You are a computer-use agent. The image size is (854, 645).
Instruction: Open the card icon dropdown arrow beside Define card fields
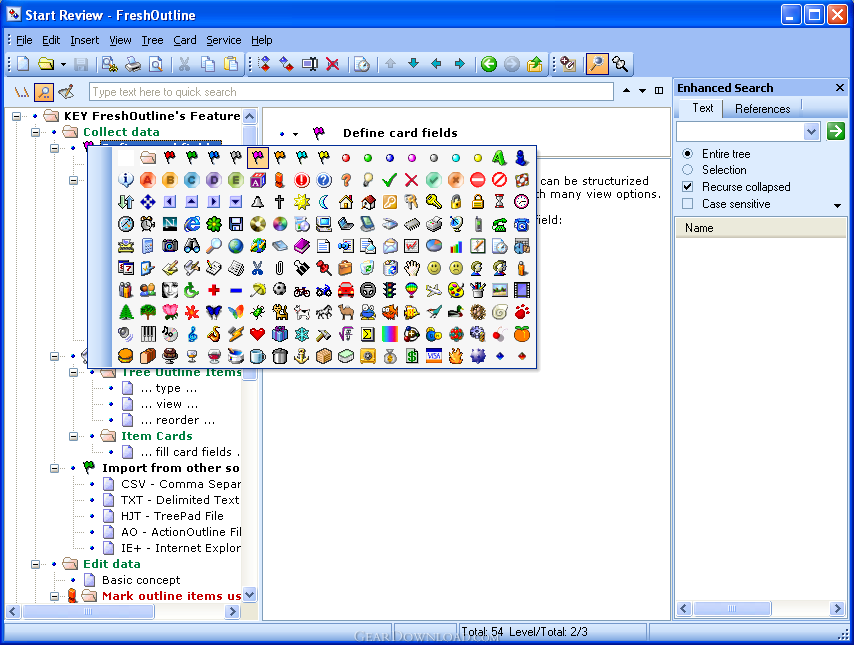pyautogui.click(x=296, y=133)
